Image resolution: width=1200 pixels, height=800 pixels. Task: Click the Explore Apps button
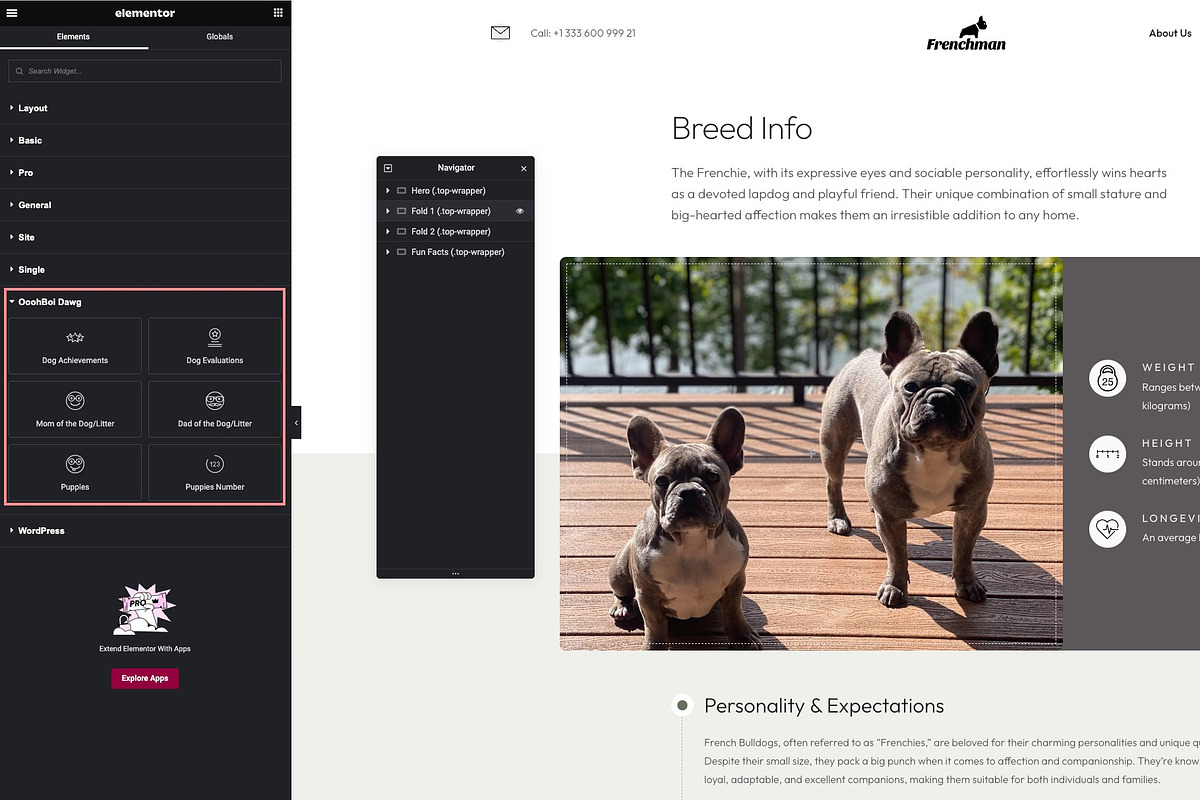tap(145, 678)
